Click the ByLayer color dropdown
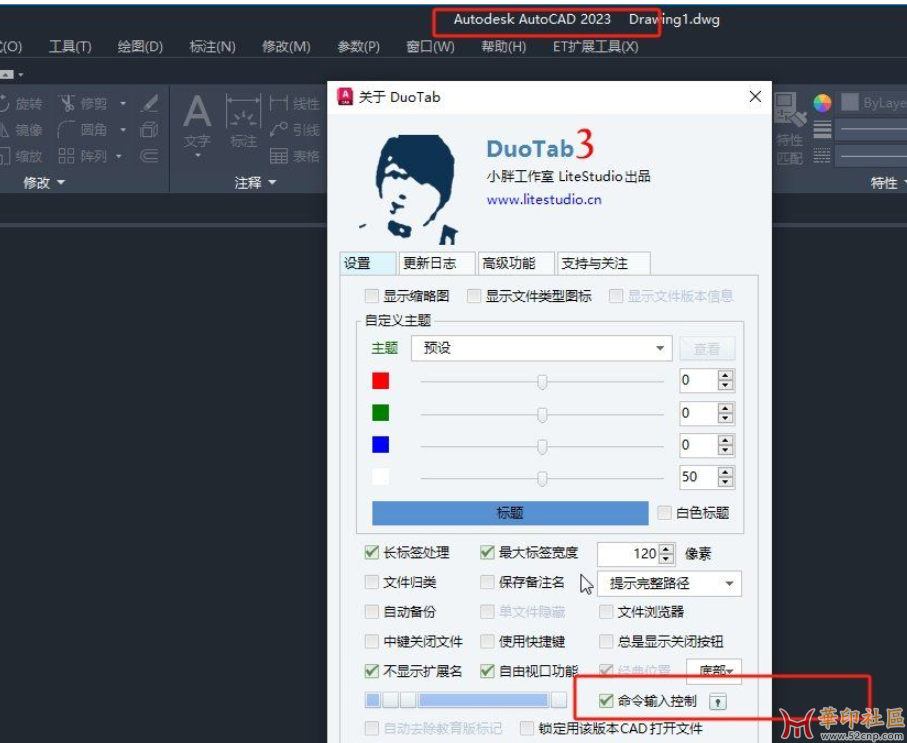The image size is (907, 743). coord(873,103)
